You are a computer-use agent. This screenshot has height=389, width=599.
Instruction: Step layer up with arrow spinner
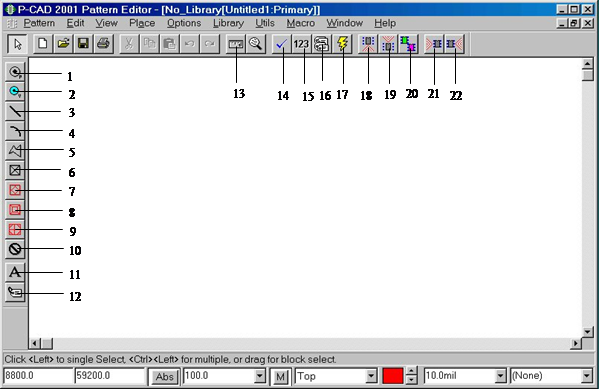[x=411, y=371]
